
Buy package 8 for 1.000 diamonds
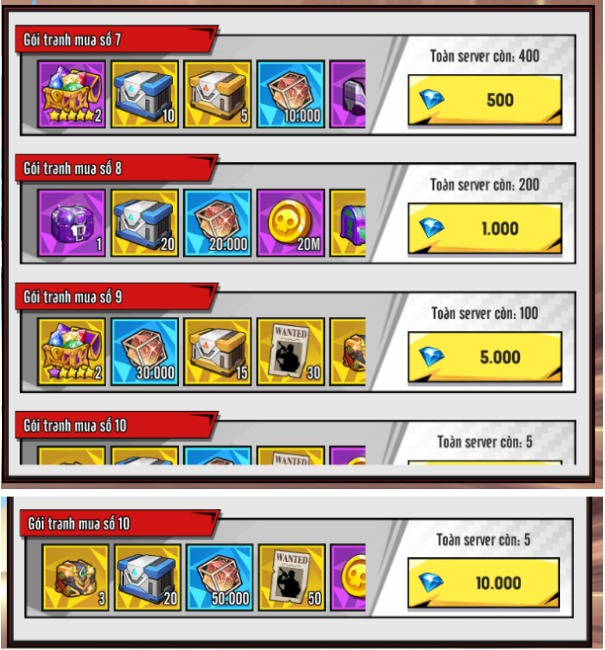pyautogui.click(x=485, y=228)
